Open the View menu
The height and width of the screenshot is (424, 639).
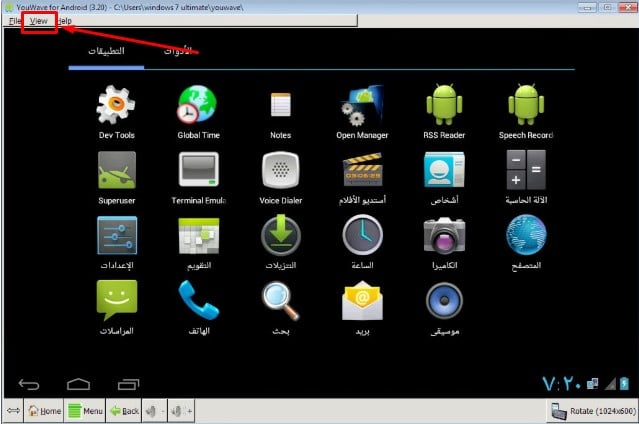39,21
